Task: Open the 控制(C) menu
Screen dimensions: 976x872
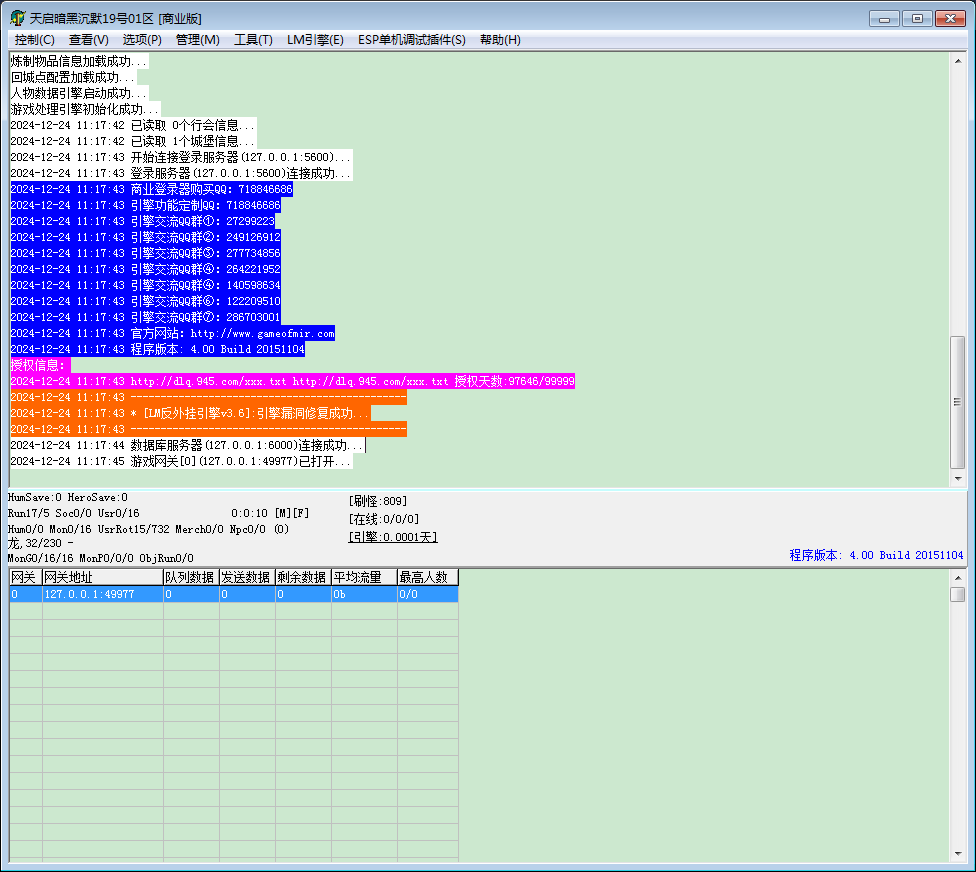Action: [x=35, y=40]
